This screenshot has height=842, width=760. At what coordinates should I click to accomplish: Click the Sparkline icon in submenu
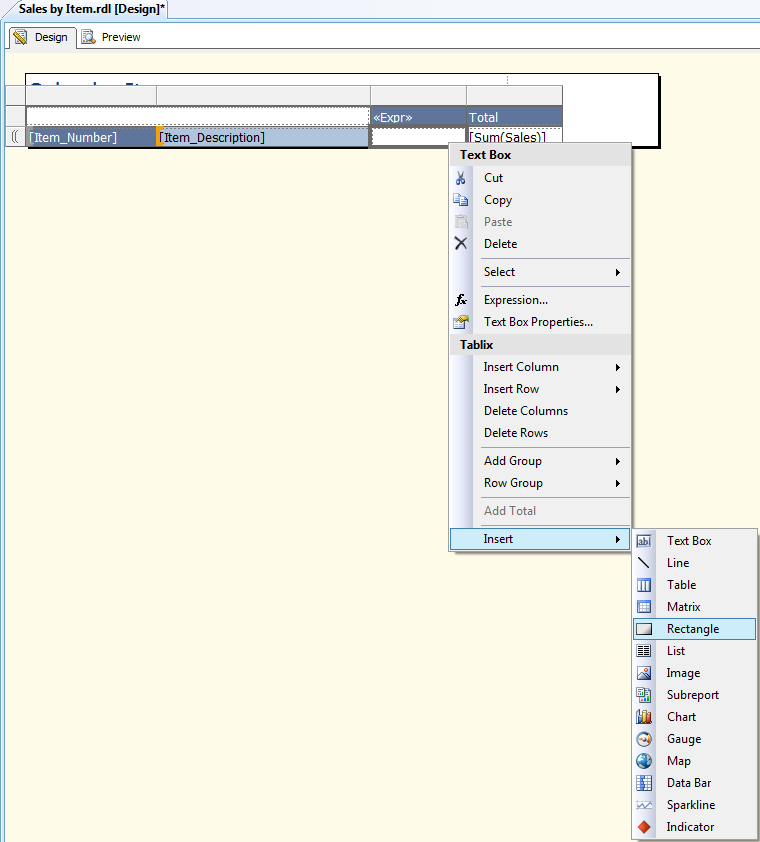click(x=645, y=805)
